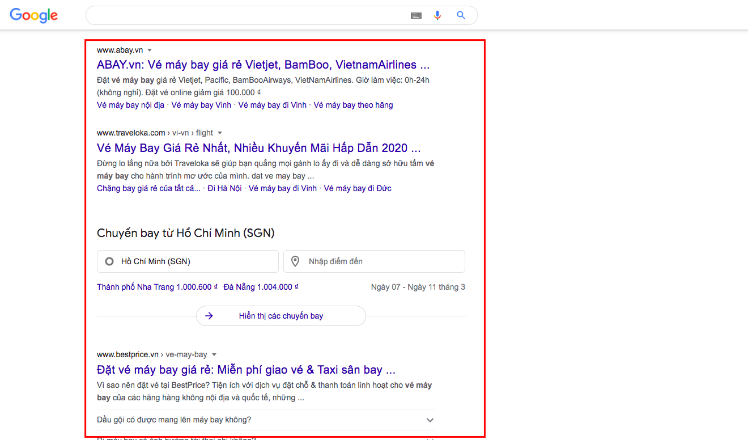Image resolution: width=748 pixels, height=440 pixels.
Task: Open Đặt vé máy bay giá rẻ BestPrice result
Action: (x=246, y=370)
